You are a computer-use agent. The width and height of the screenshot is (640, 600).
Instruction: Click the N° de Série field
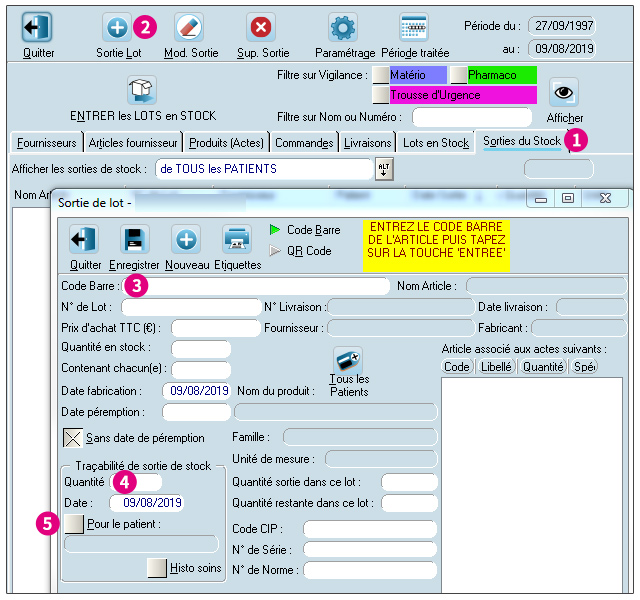coord(370,549)
